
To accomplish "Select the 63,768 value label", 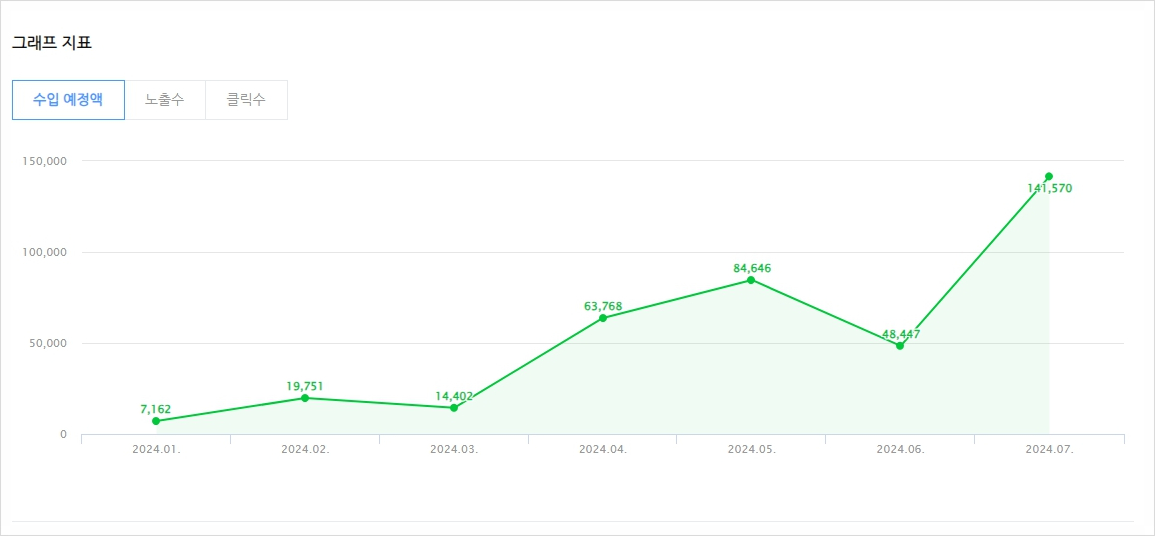I will click(x=603, y=306).
